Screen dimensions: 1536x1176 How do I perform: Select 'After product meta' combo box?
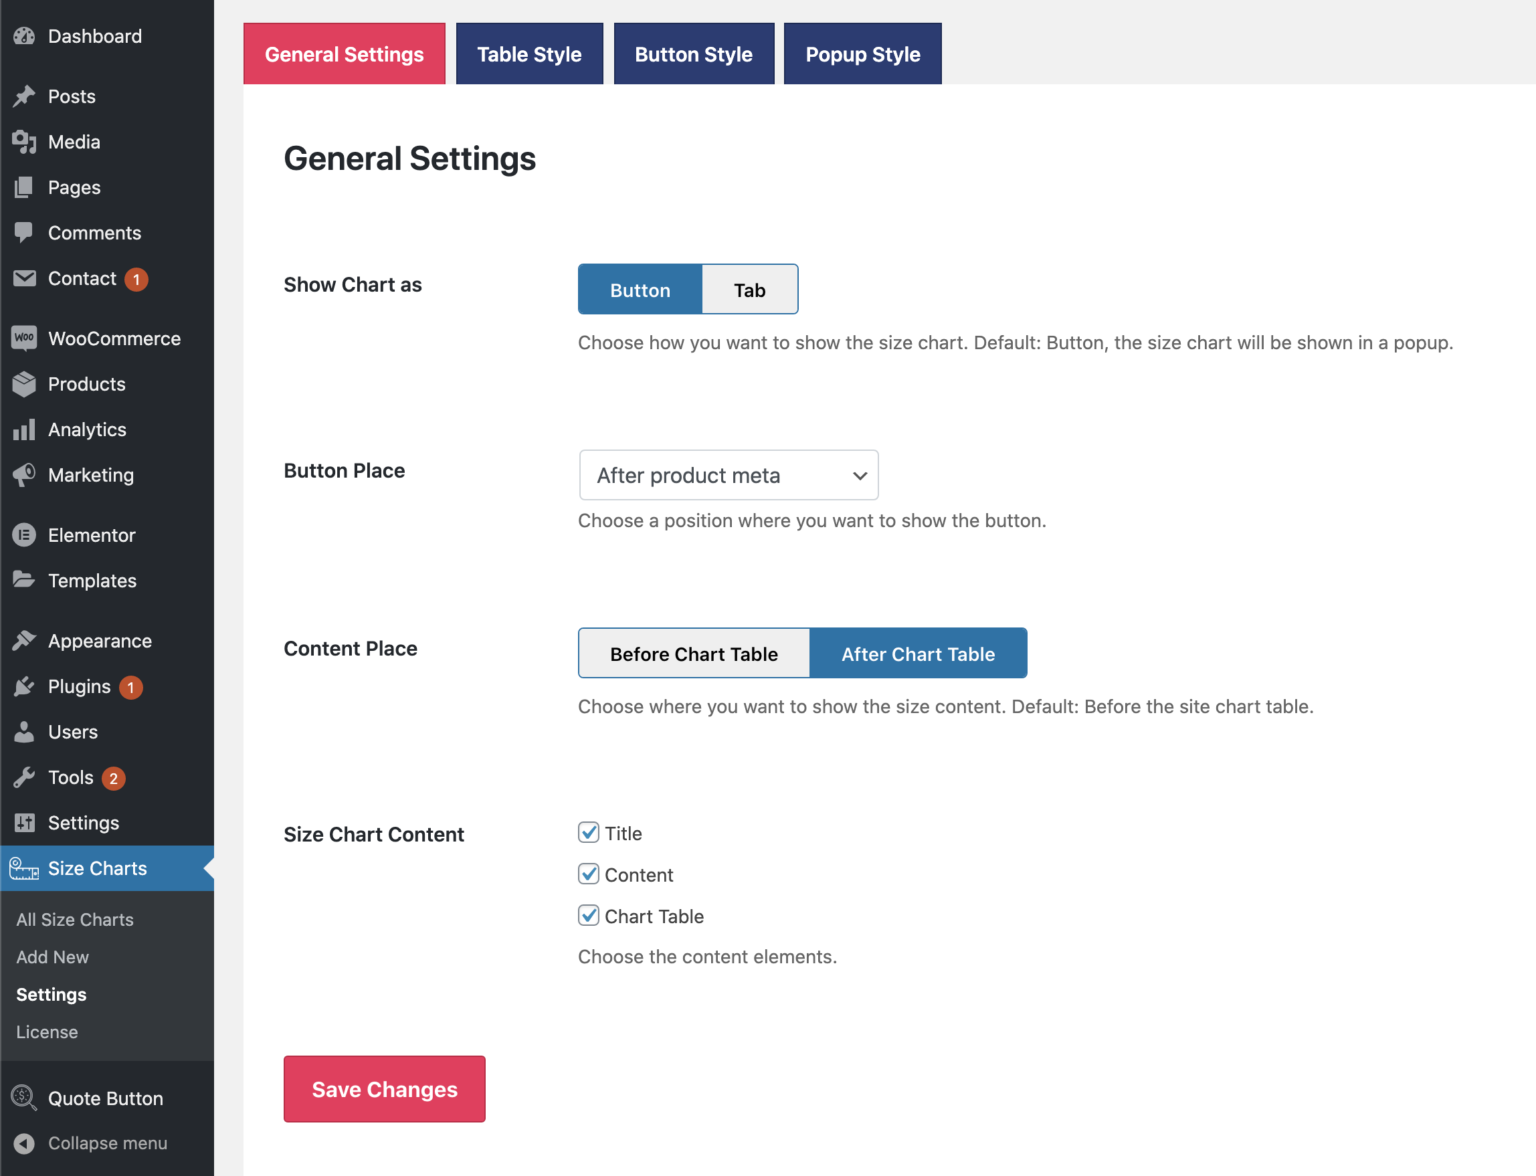(728, 475)
